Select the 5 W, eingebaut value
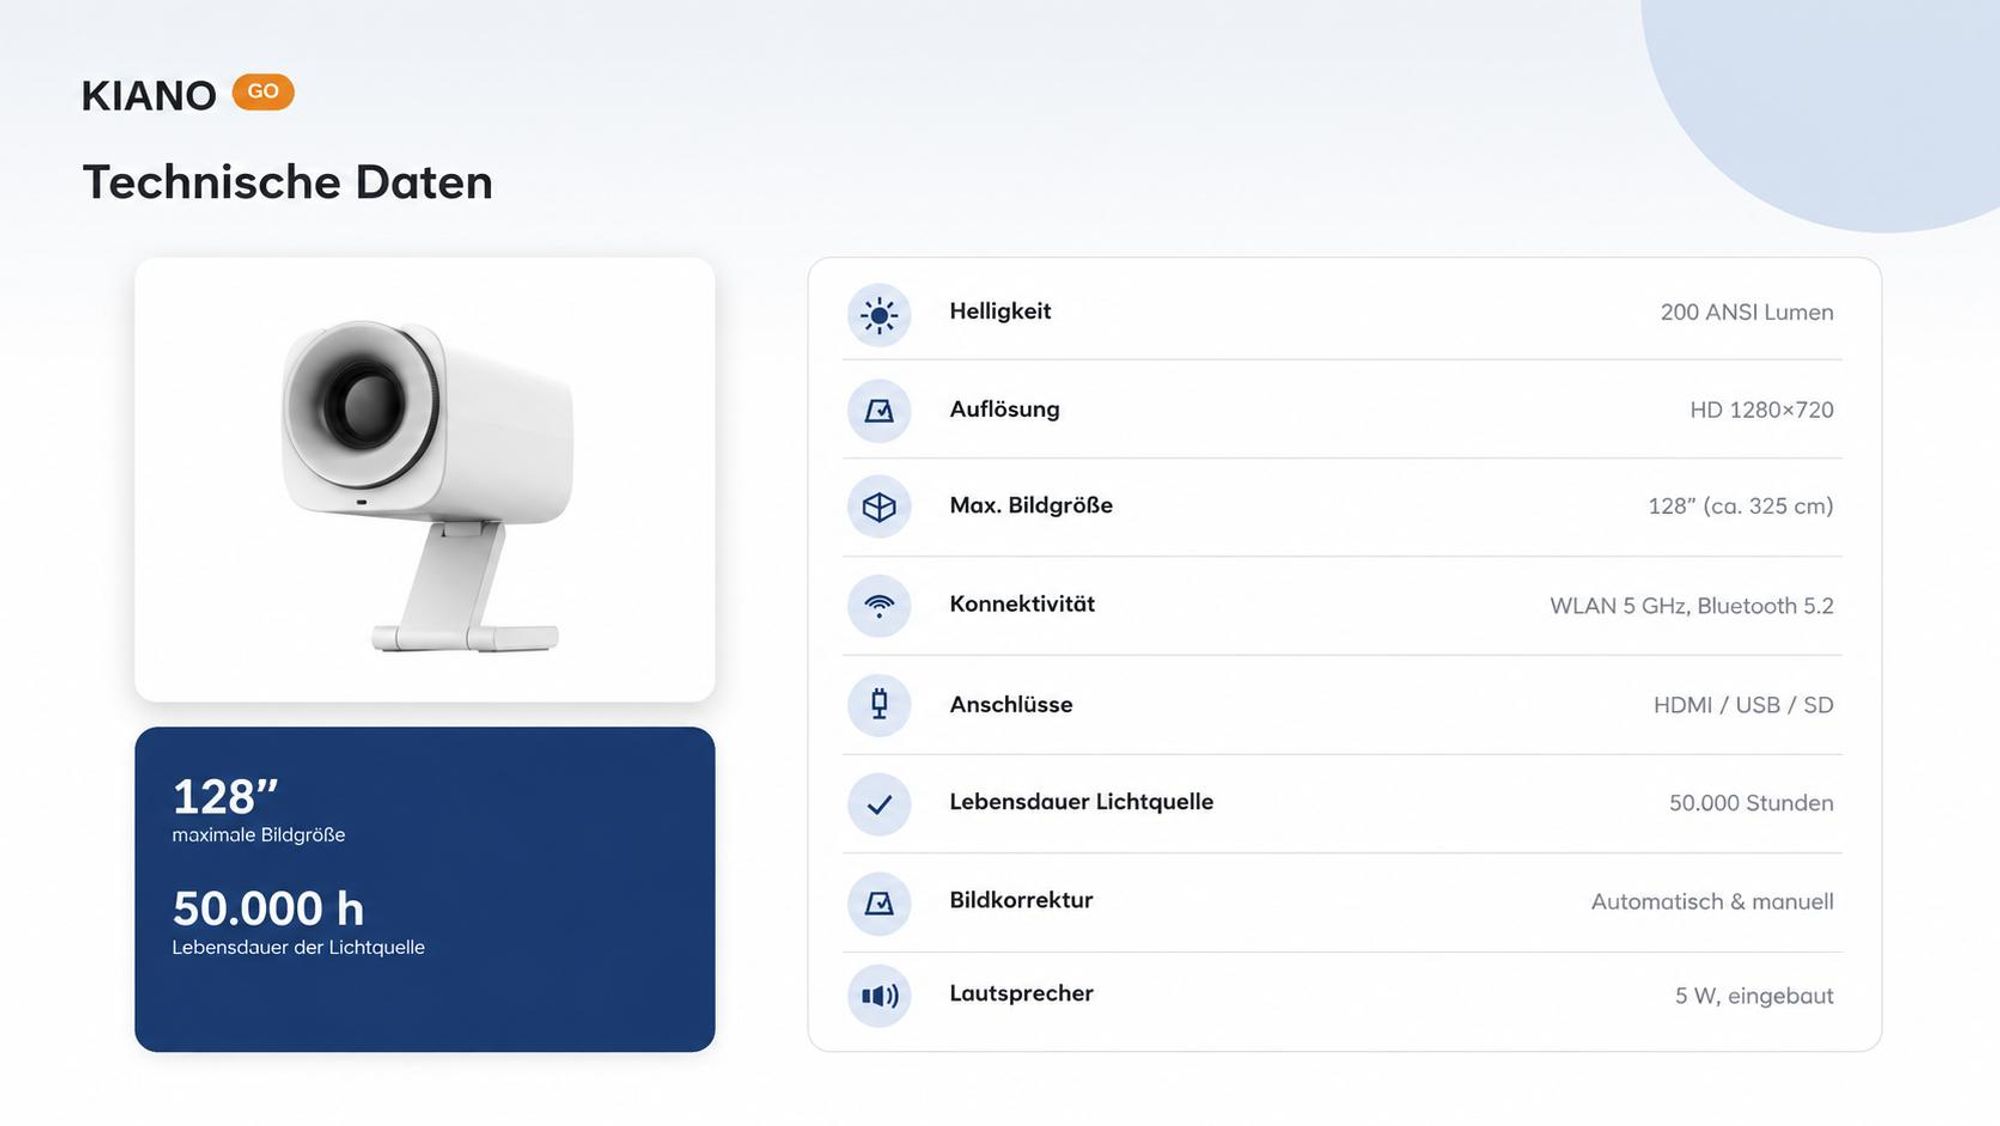 pyautogui.click(x=1754, y=996)
